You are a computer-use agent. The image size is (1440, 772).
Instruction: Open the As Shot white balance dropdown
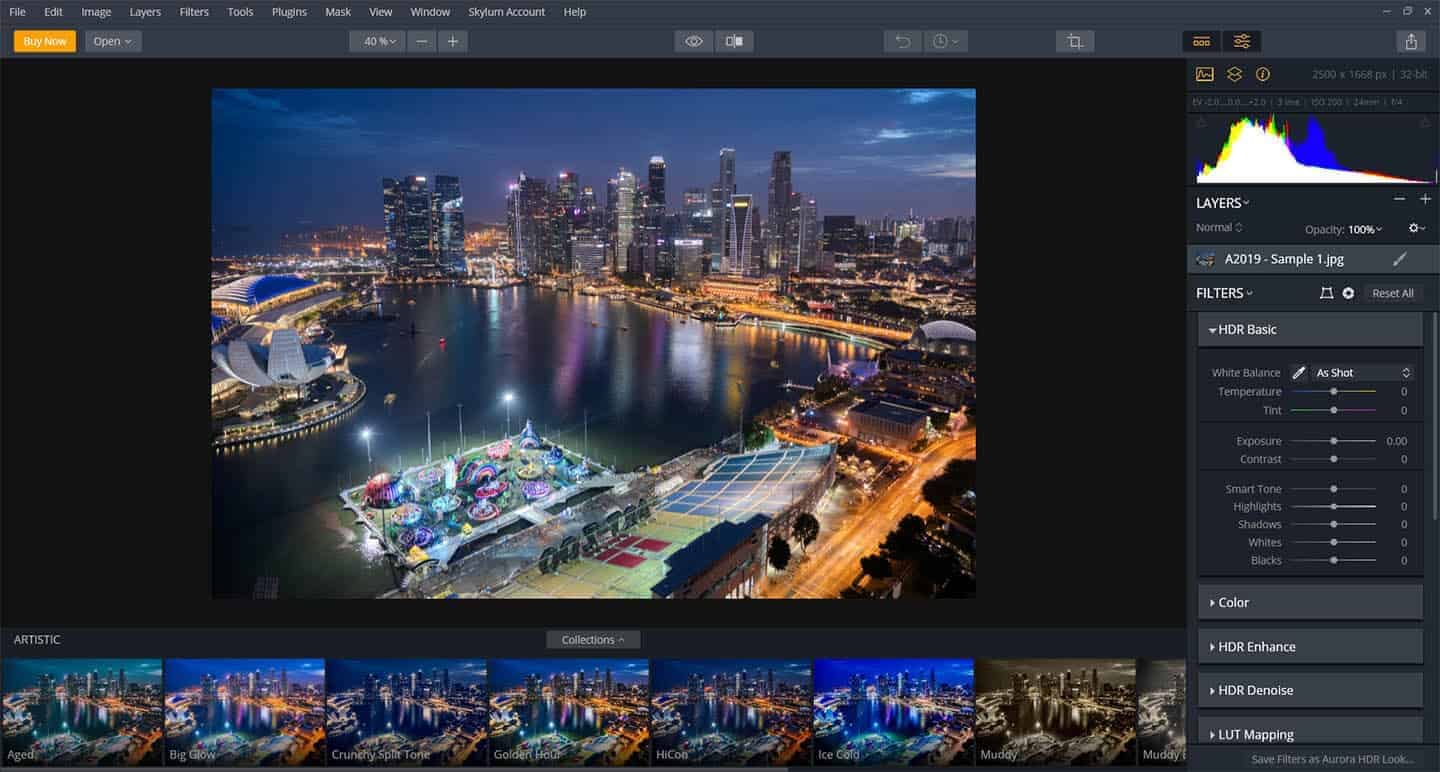pos(1362,373)
